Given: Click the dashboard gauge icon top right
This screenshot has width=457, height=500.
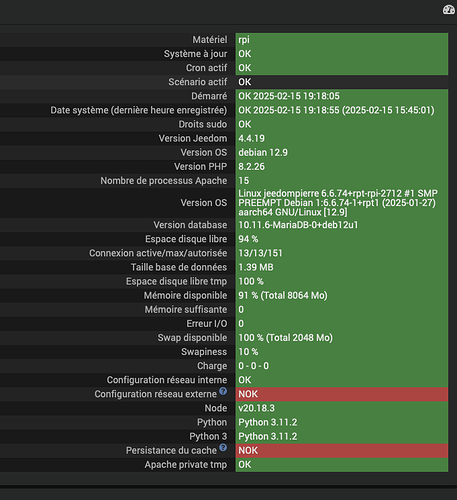Looking at the screenshot, I should click(449, 10).
